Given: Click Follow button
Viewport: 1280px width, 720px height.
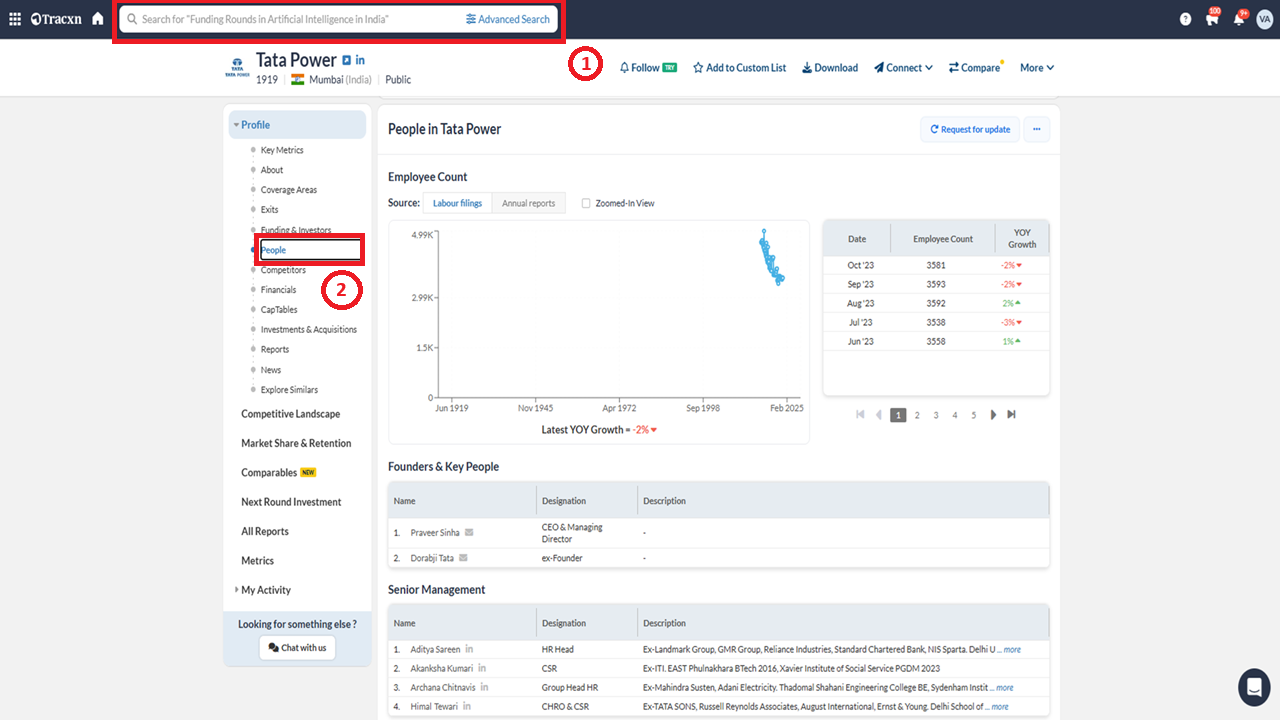Looking at the screenshot, I should point(648,68).
